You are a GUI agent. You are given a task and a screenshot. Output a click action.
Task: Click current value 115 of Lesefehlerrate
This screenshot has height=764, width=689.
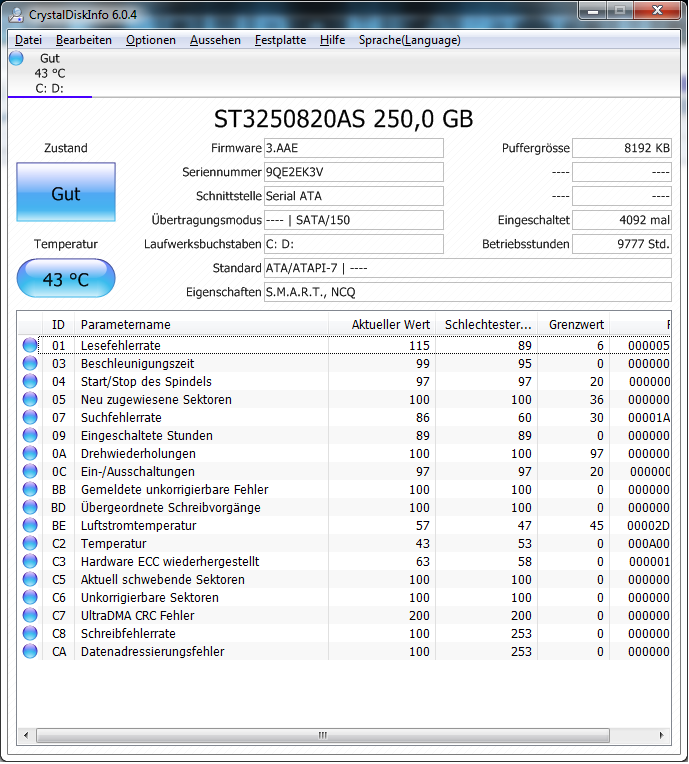[x=419, y=345]
